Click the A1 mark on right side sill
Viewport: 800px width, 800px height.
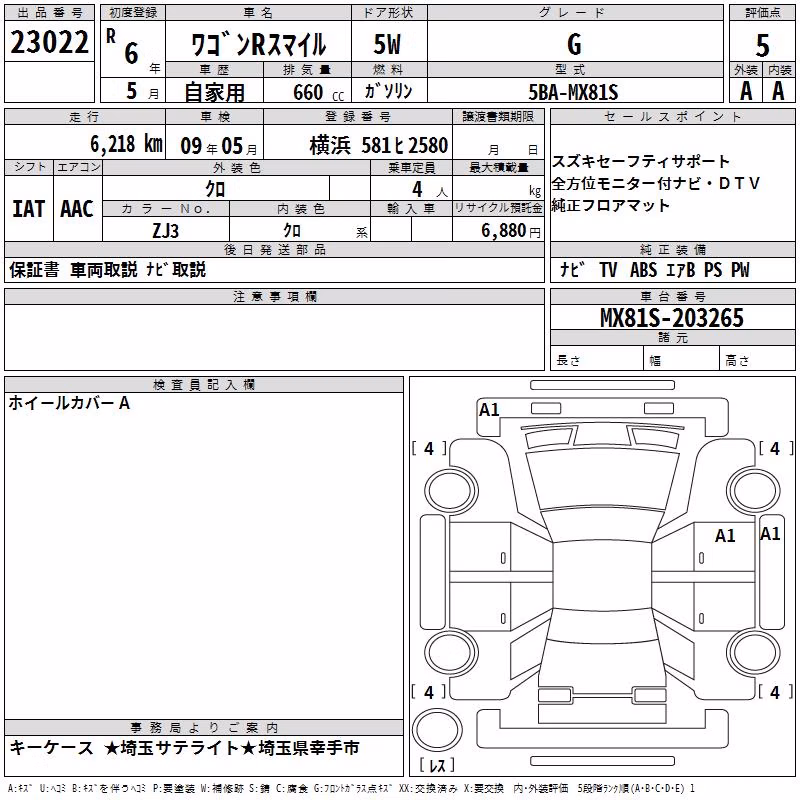pos(770,534)
